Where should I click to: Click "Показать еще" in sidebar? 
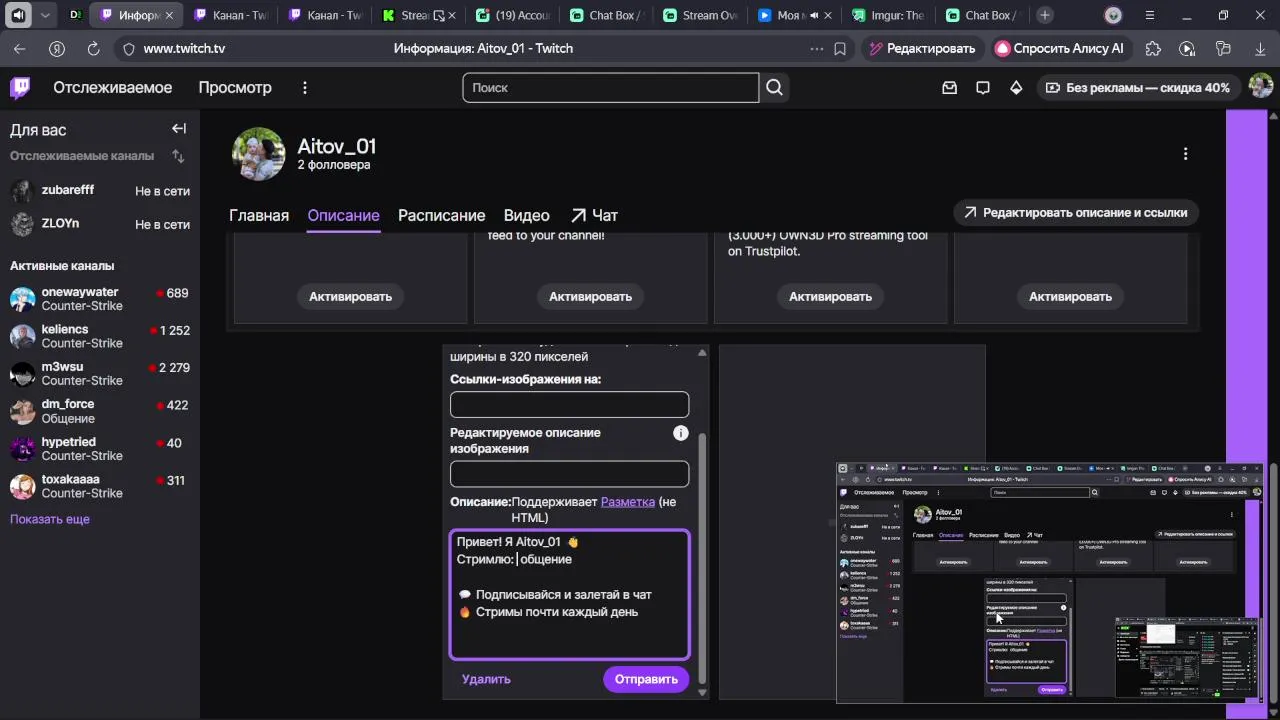point(50,519)
